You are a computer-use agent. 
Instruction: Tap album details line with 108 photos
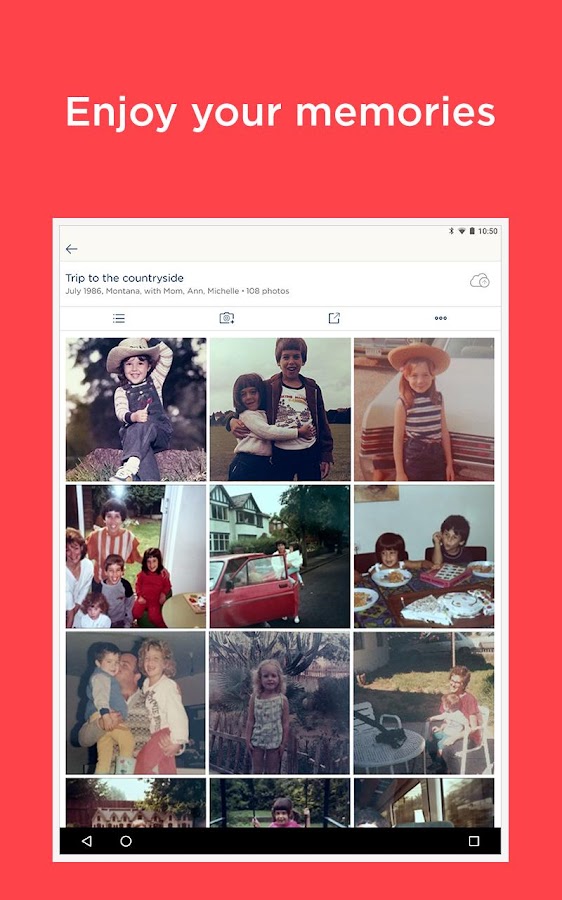tap(177, 291)
